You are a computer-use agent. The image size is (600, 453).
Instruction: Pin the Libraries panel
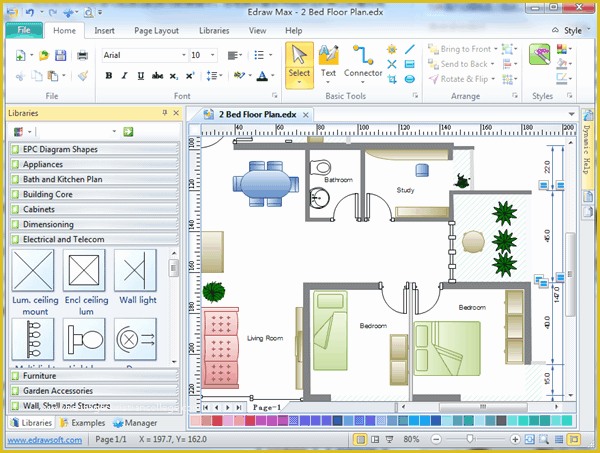pyautogui.click(x=165, y=113)
